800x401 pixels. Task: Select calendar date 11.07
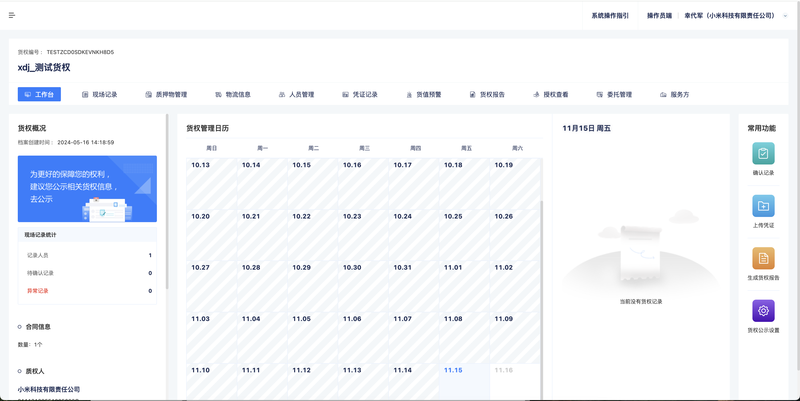tap(413, 338)
